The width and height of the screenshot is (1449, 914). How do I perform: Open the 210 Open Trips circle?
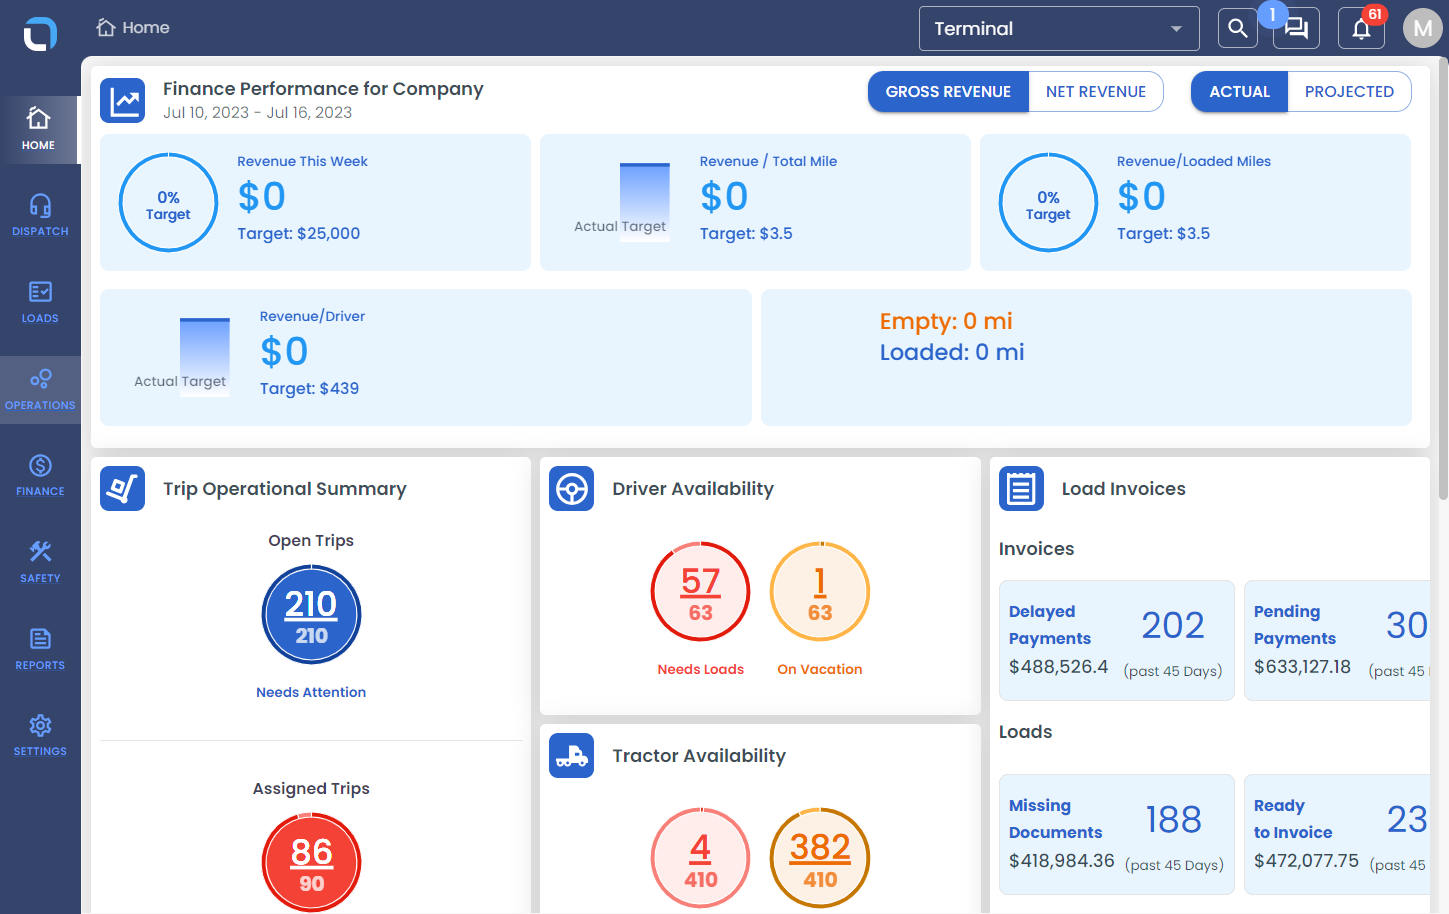point(311,615)
